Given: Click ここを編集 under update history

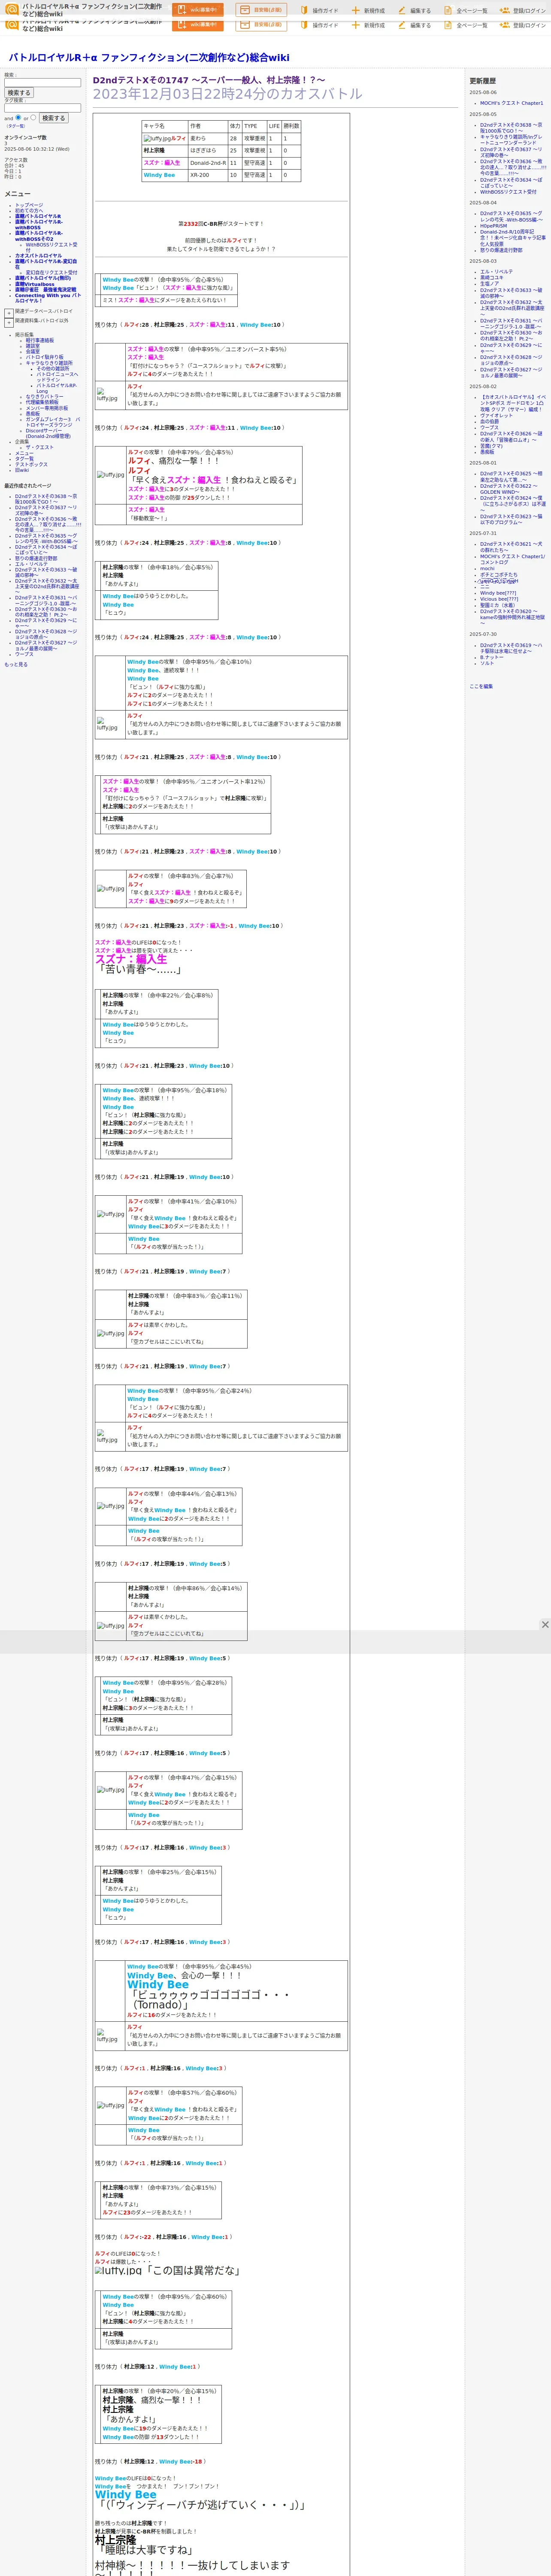Looking at the screenshot, I should (x=481, y=686).
